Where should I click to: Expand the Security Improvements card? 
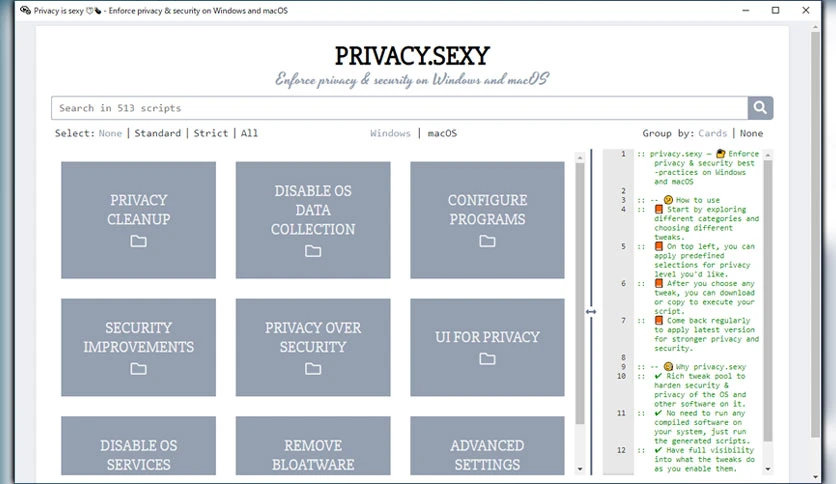click(139, 347)
